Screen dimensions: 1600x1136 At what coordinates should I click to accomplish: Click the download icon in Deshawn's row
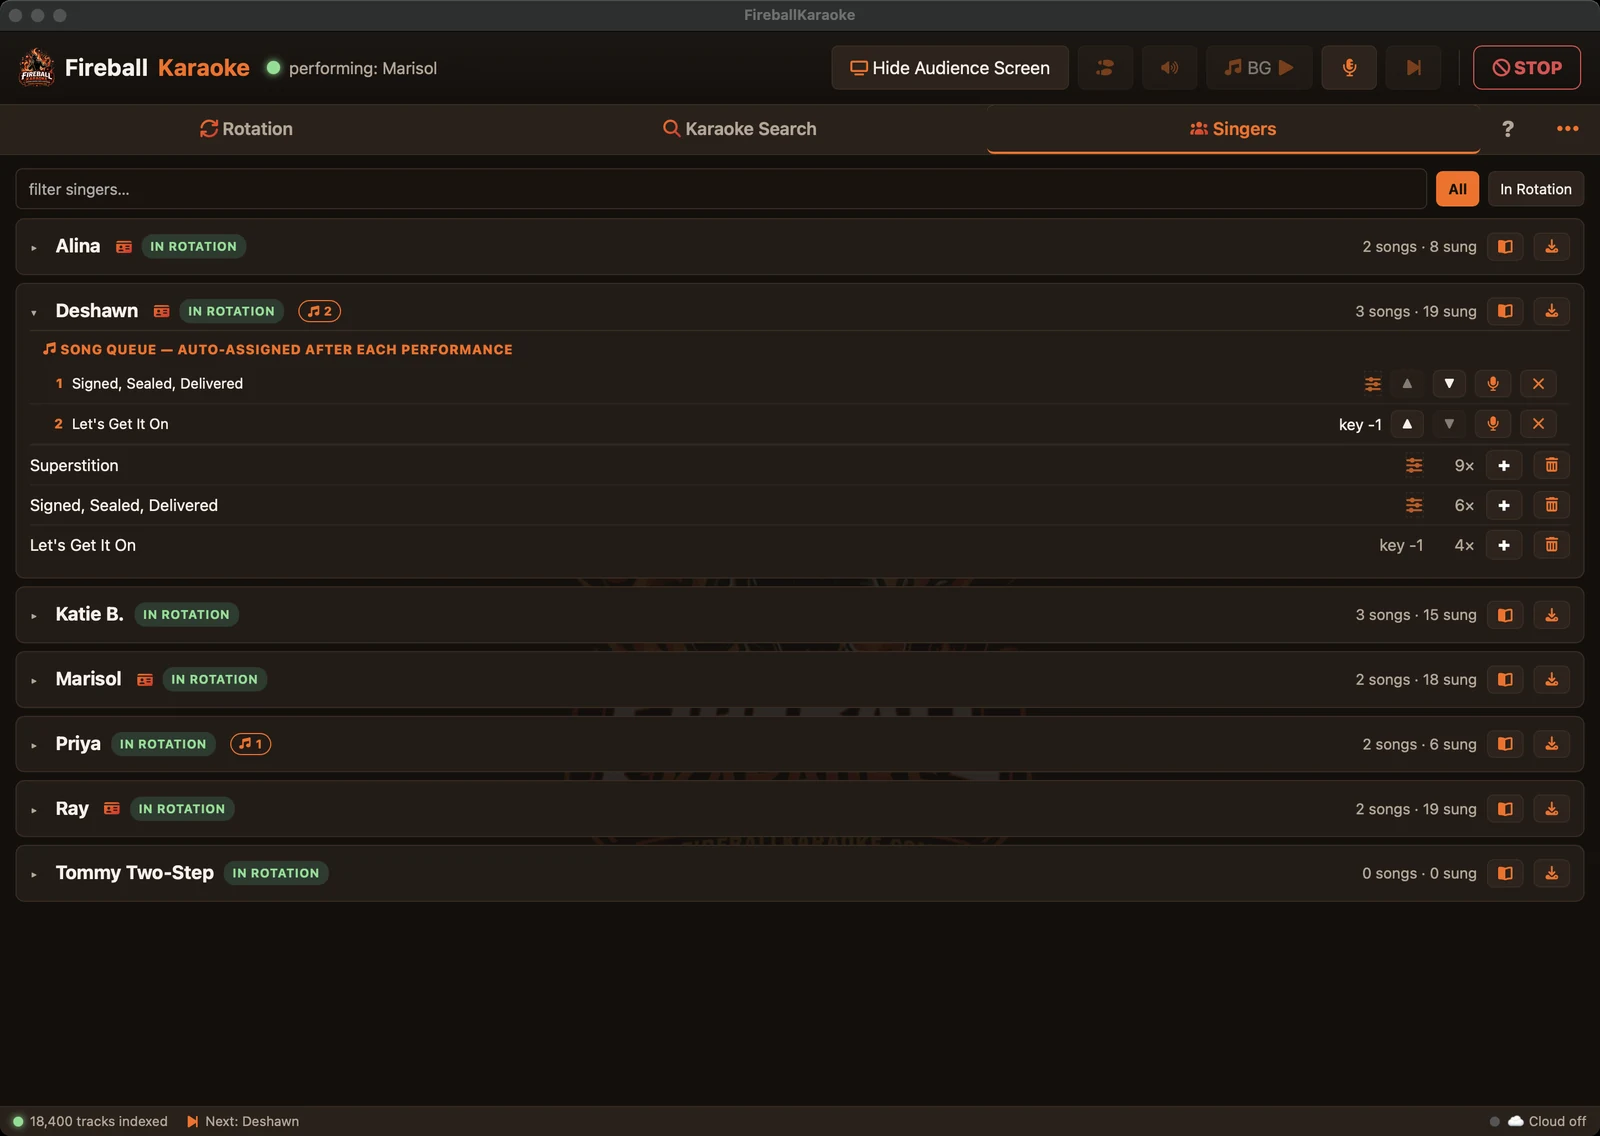coord(1551,311)
